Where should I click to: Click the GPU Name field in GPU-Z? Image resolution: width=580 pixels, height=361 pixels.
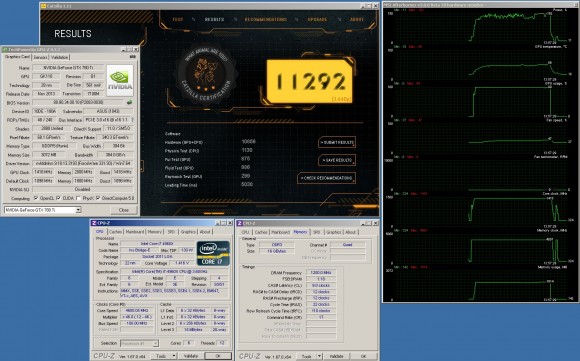(x=68, y=68)
